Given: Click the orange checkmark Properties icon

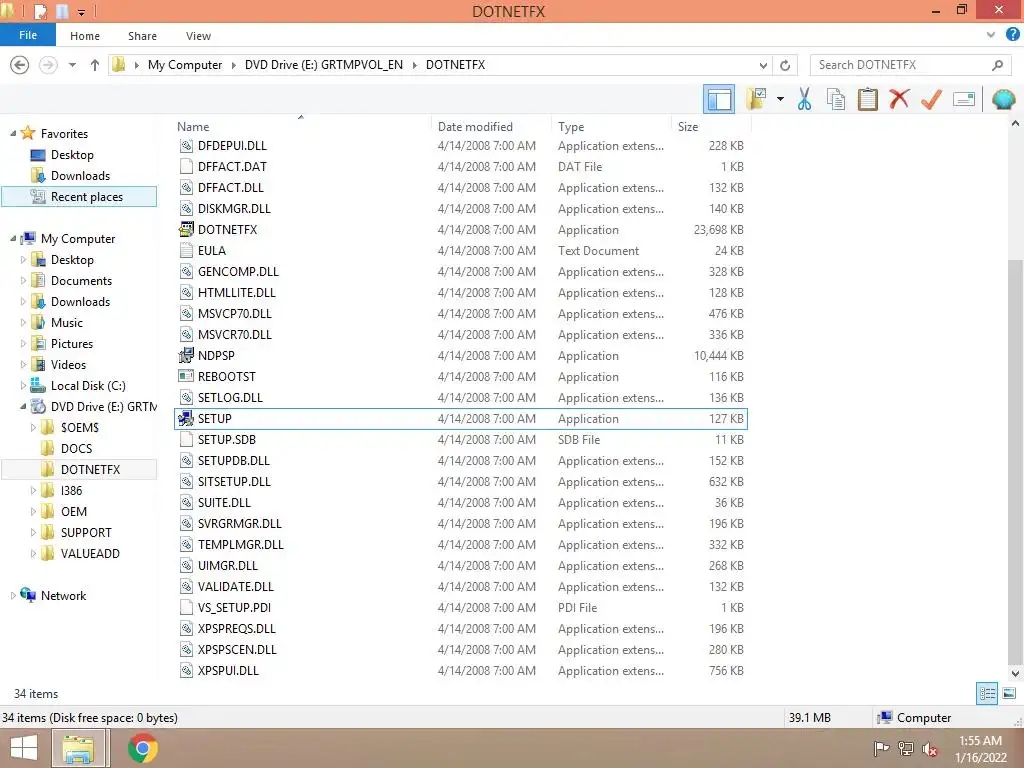Looking at the screenshot, I should coord(931,99).
